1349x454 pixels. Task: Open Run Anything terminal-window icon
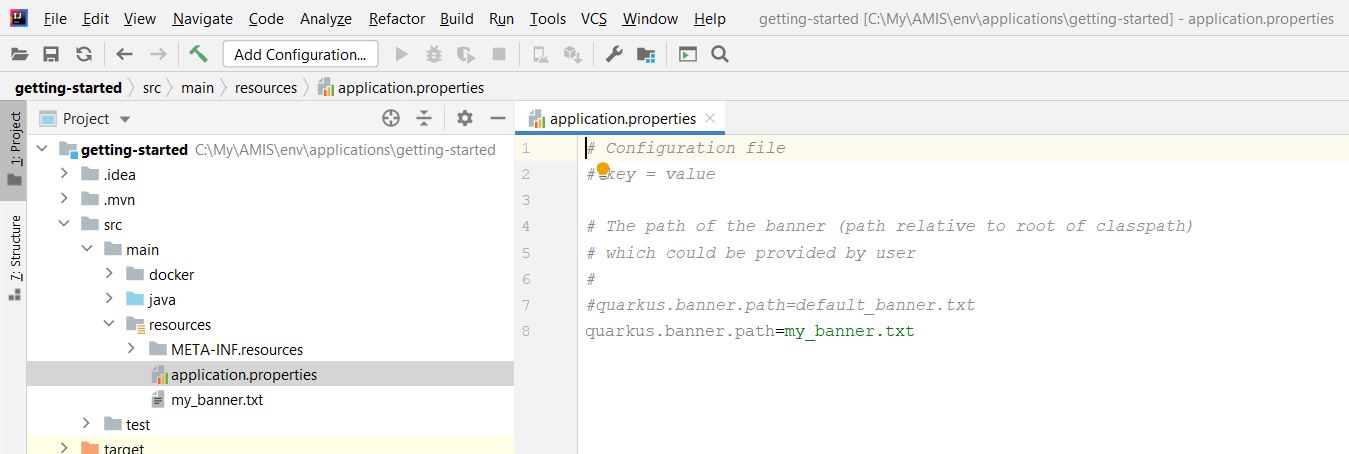click(687, 54)
